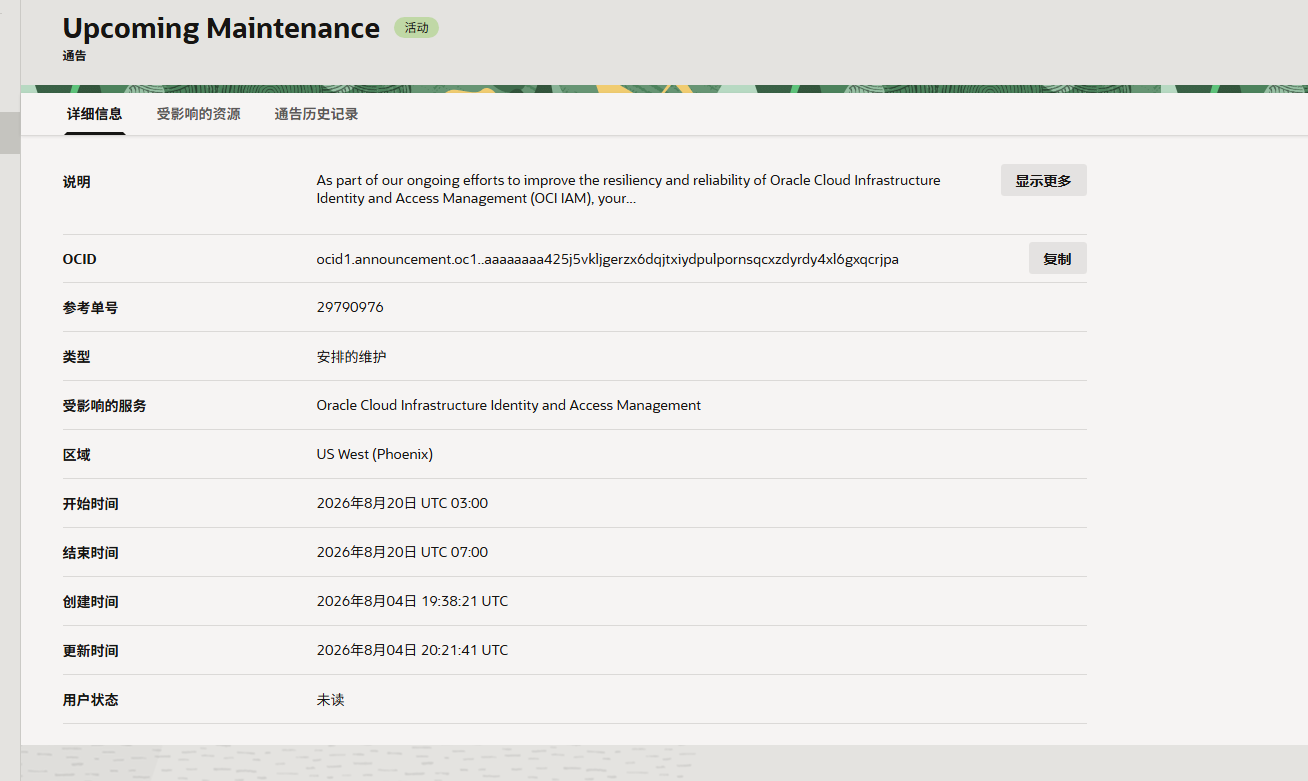Click the start time UTC 03:00 value
The height and width of the screenshot is (781, 1308).
(x=402, y=503)
